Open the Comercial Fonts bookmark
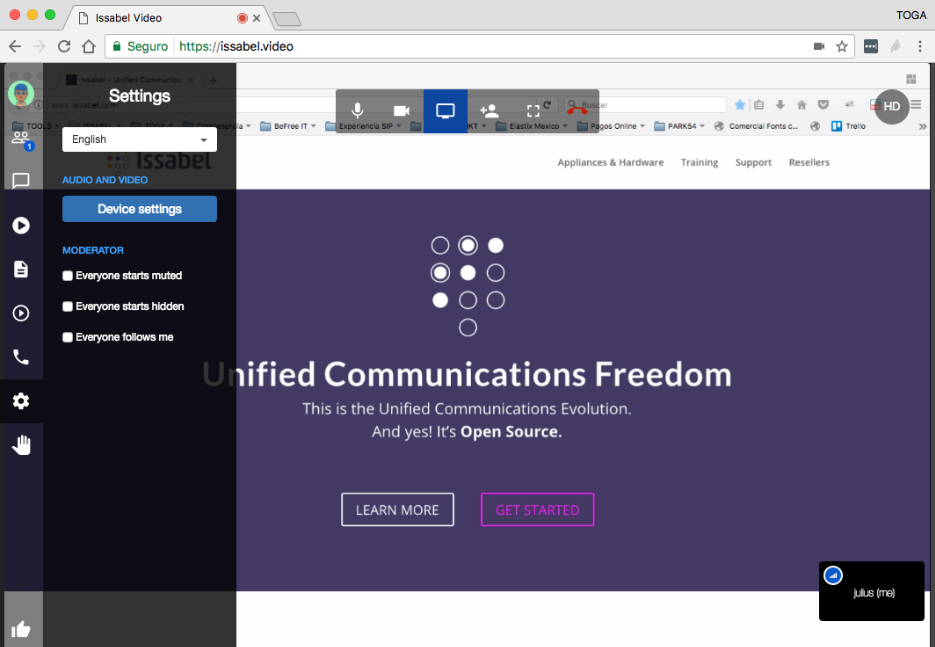The width and height of the screenshot is (935, 647). [x=756, y=126]
